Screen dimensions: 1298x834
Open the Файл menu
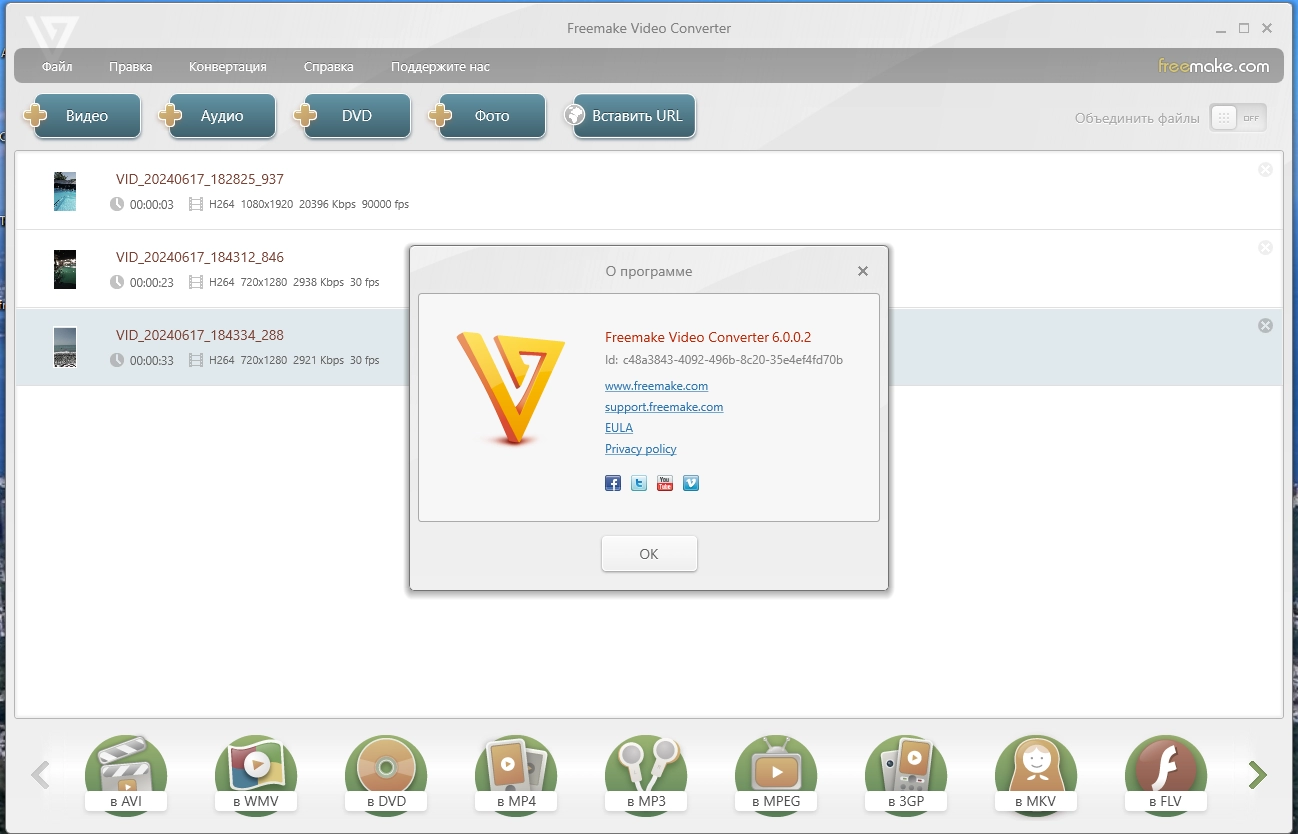[x=57, y=67]
